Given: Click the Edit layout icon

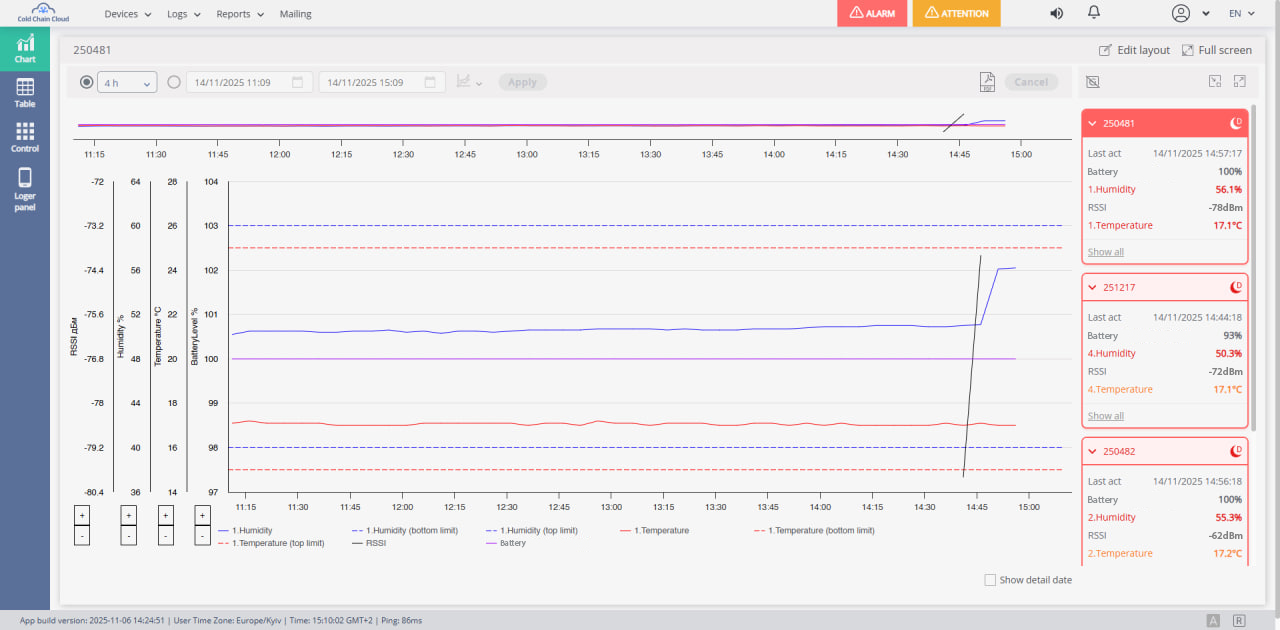Looking at the screenshot, I should (x=1105, y=50).
